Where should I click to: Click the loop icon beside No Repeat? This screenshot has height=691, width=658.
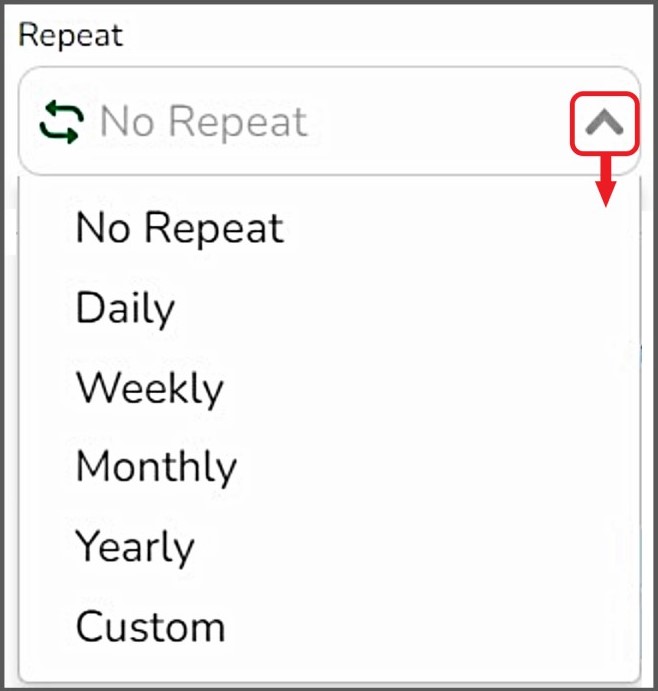62,122
